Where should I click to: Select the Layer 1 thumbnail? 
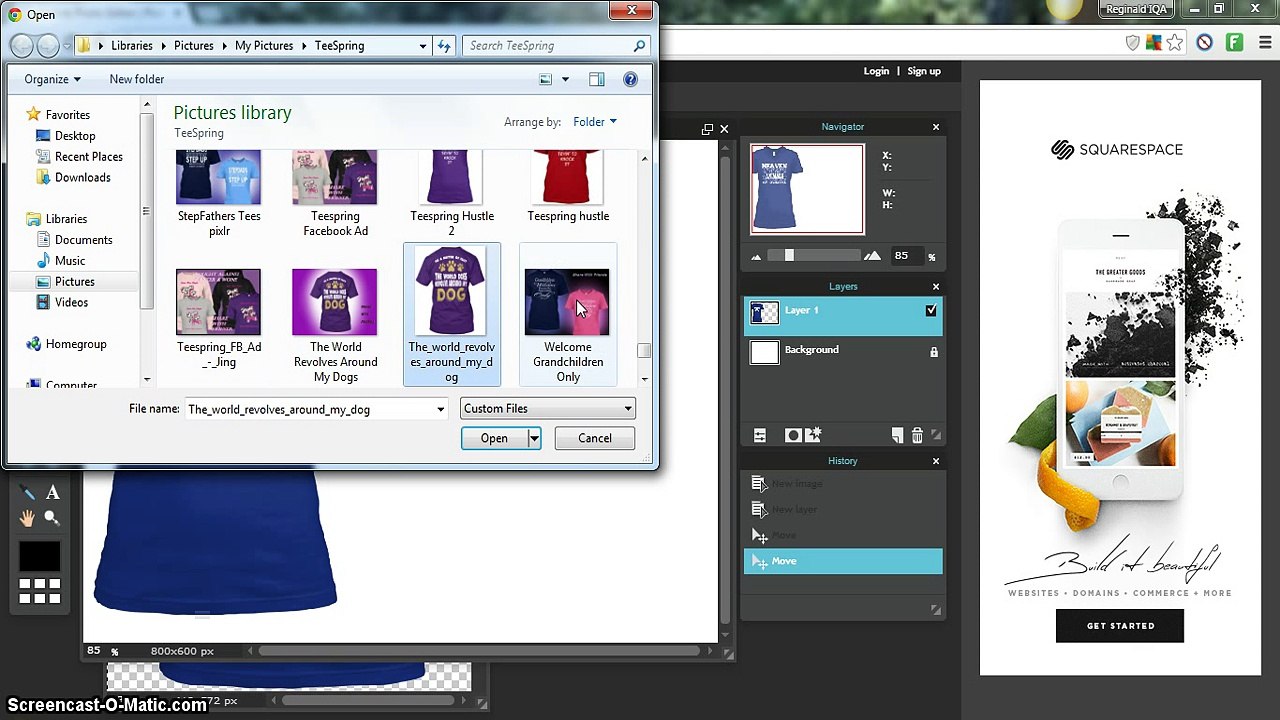(x=764, y=313)
